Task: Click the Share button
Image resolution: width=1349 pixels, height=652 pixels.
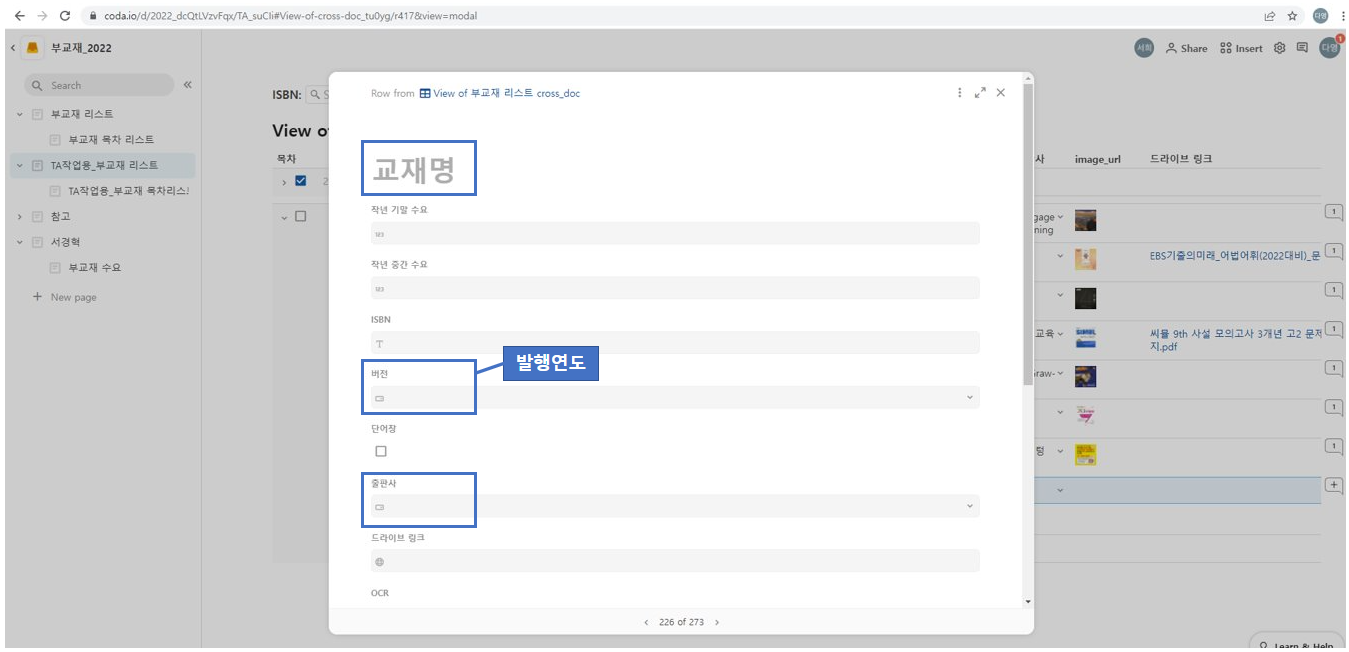Action: (x=1186, y=48)
